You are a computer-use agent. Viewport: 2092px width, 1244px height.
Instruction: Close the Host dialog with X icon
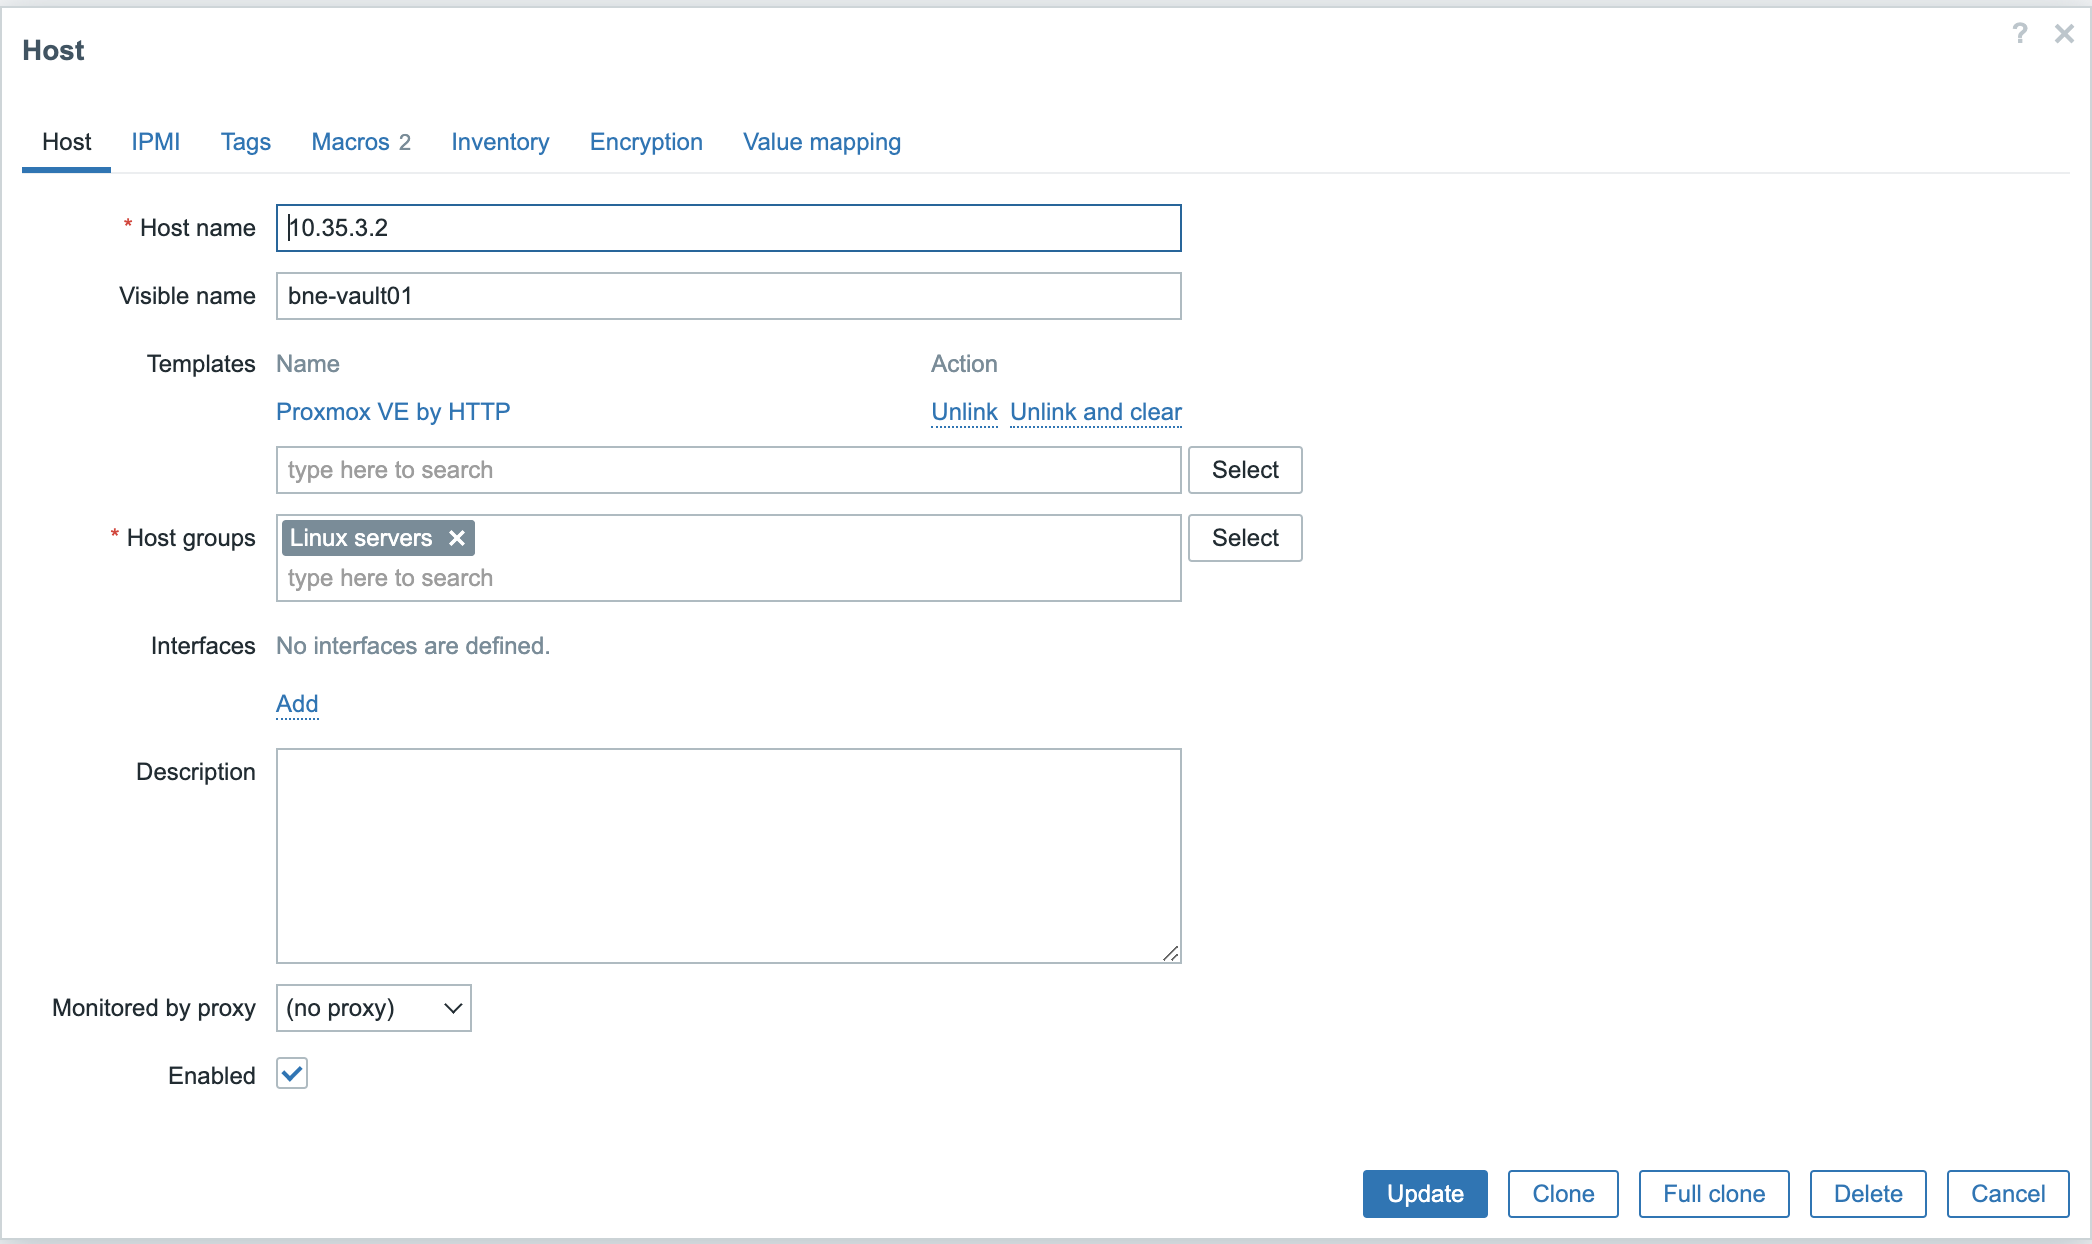[2063, 34]
